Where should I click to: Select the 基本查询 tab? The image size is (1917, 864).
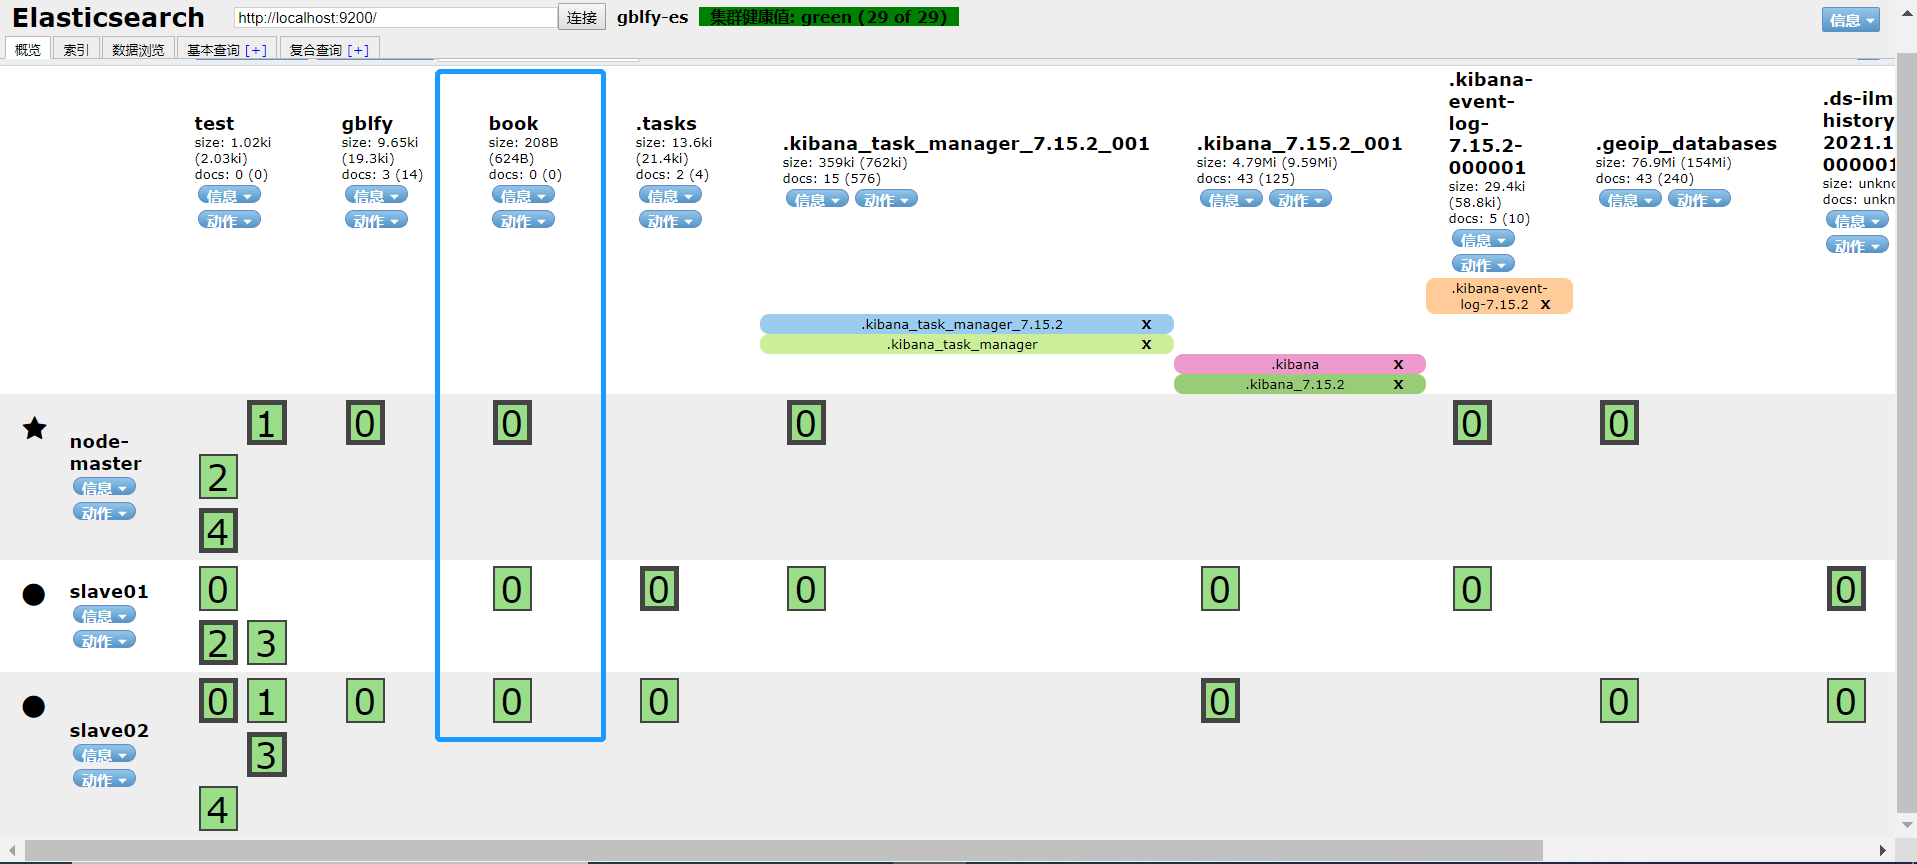coord(227,50)
